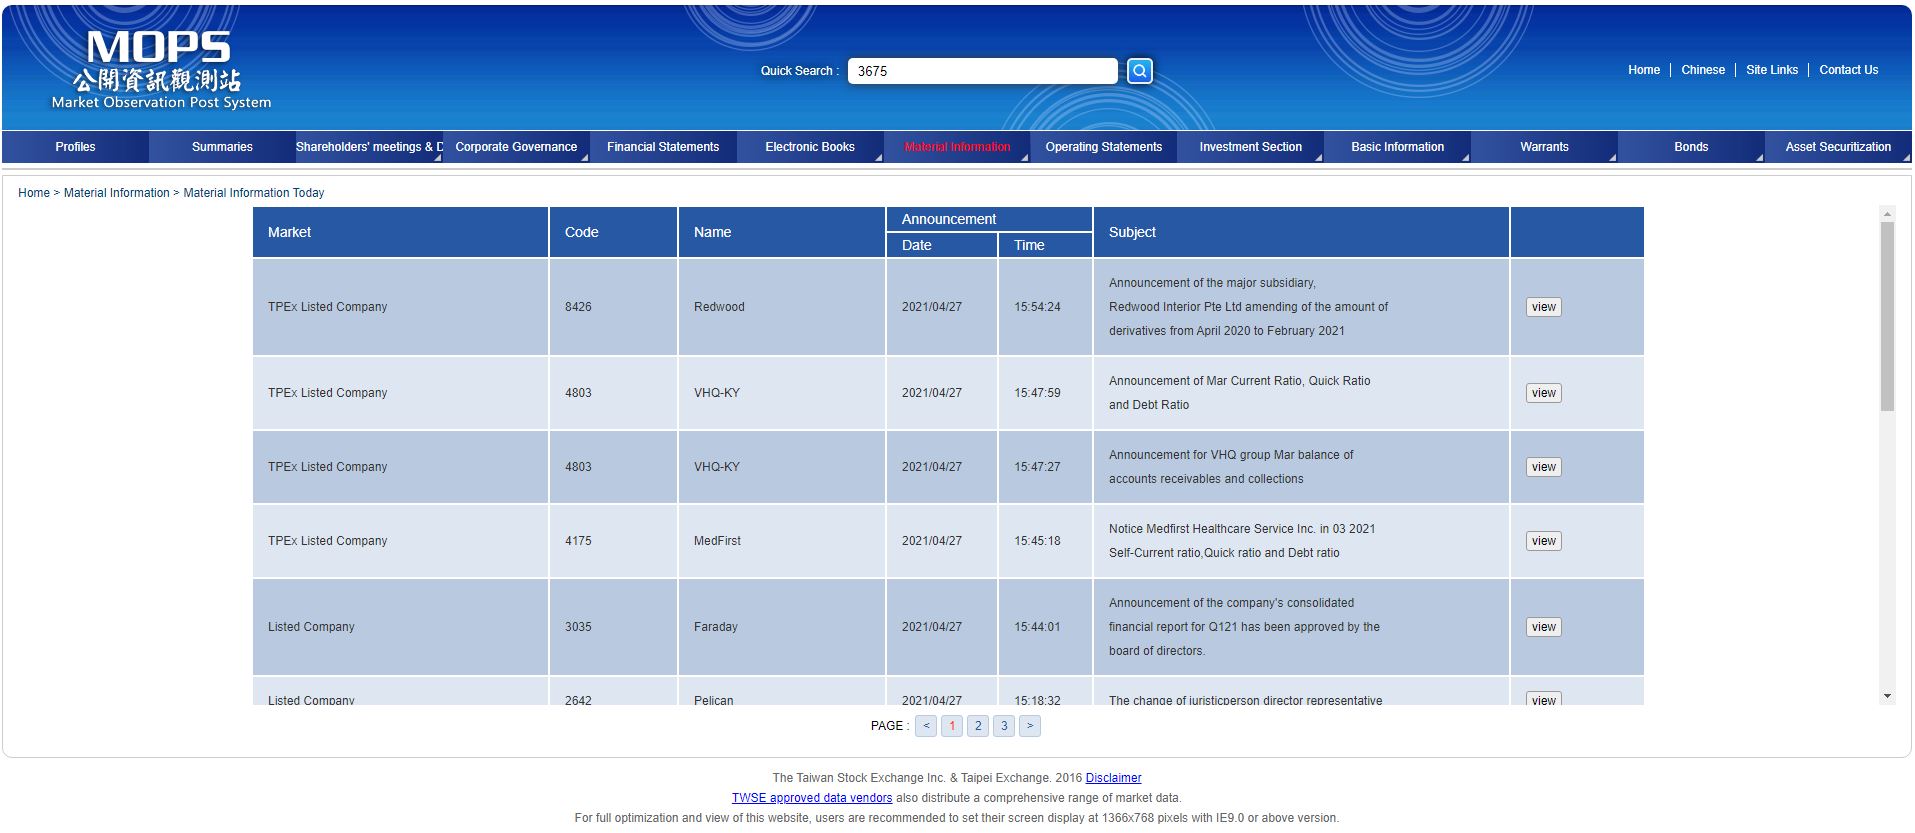
Task: Select the Operating Statements menu item
Action: 1103,147
